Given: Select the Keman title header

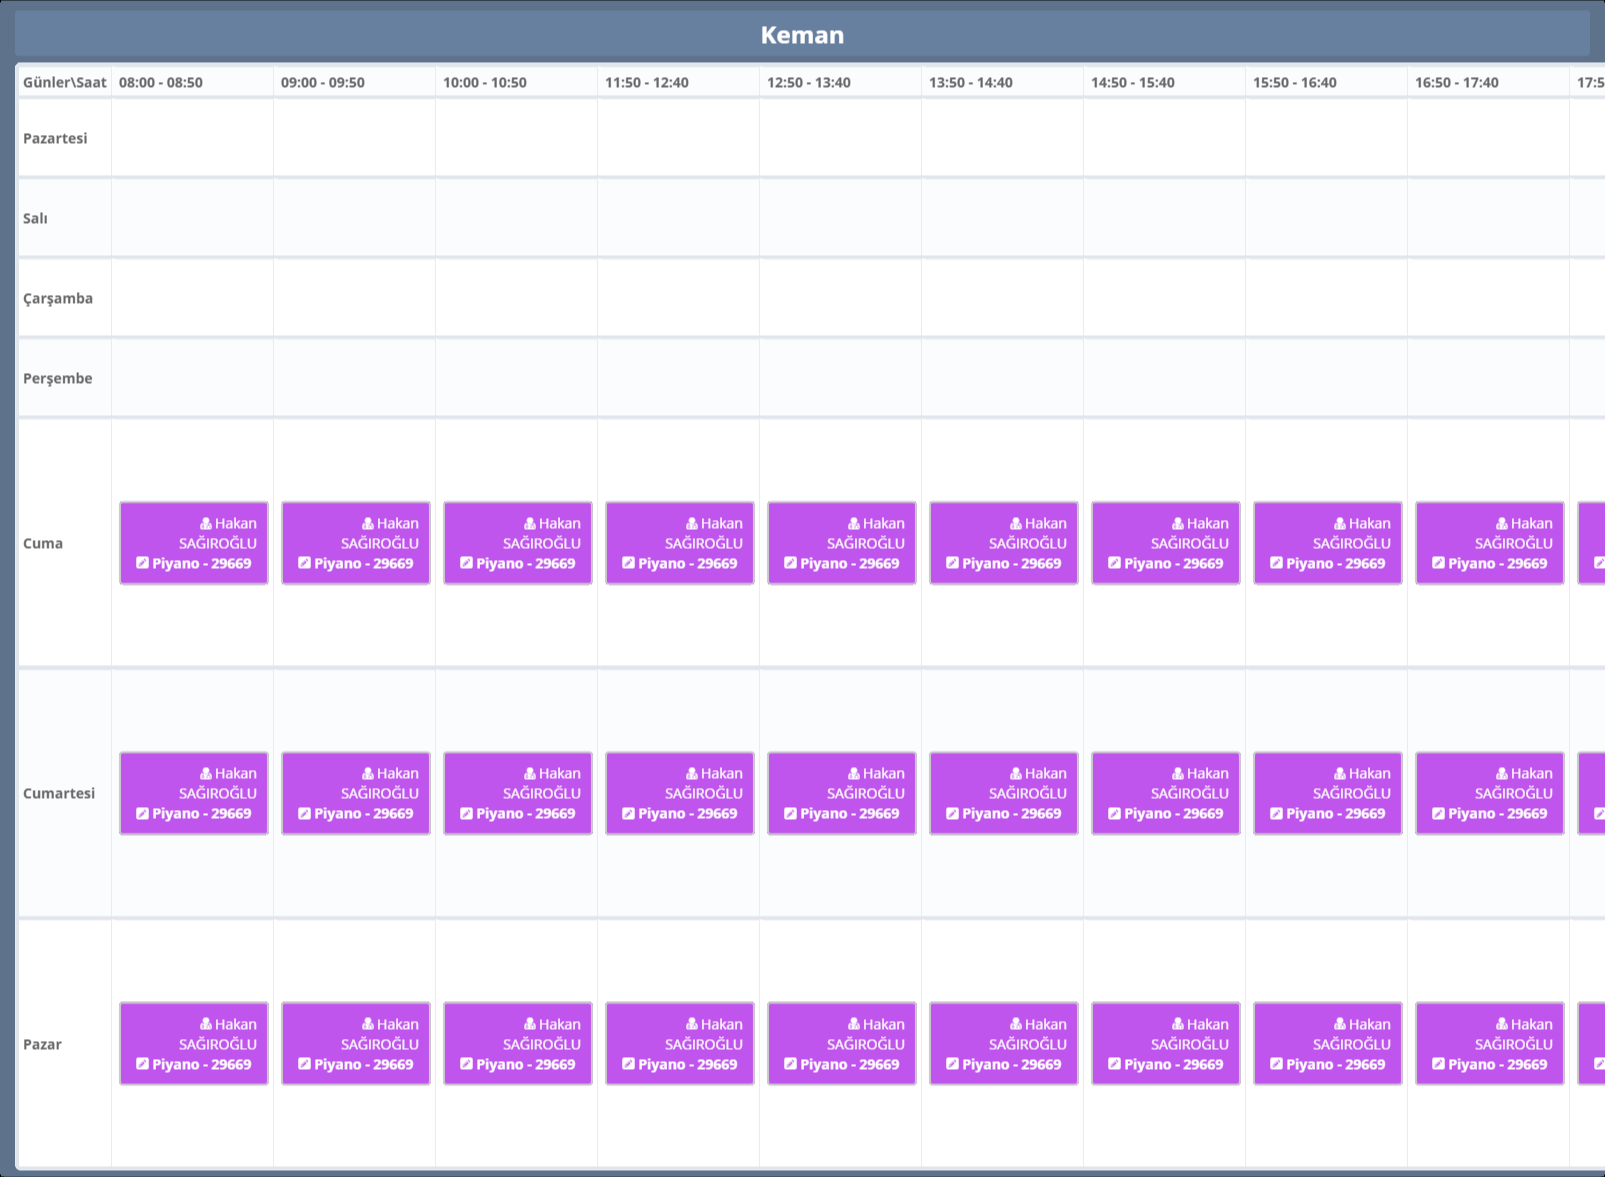Looking at the screenshot, I should 802,35.
